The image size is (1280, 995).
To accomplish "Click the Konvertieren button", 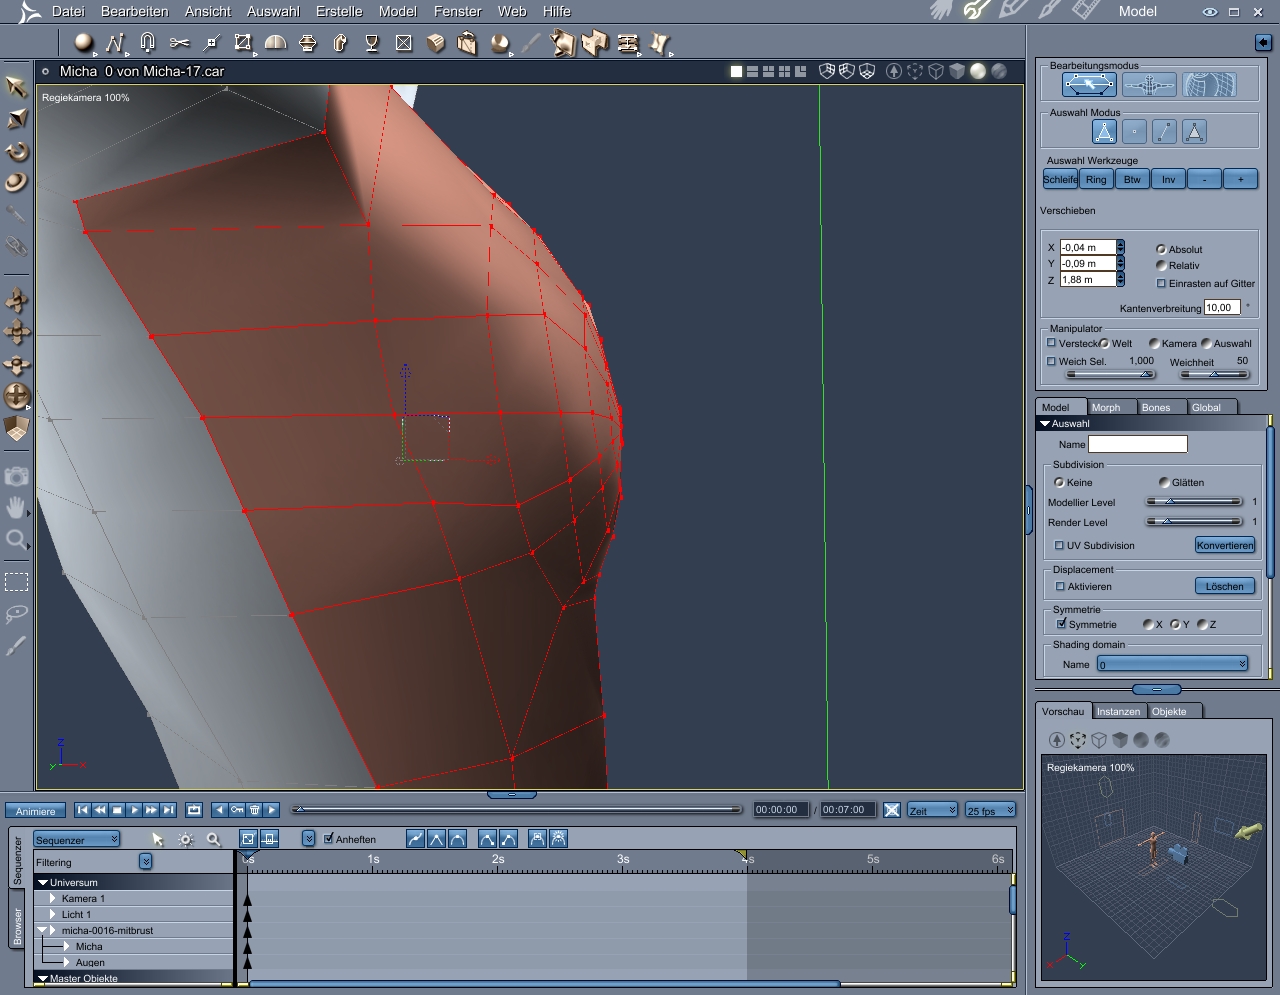I will coord(1224,545).
